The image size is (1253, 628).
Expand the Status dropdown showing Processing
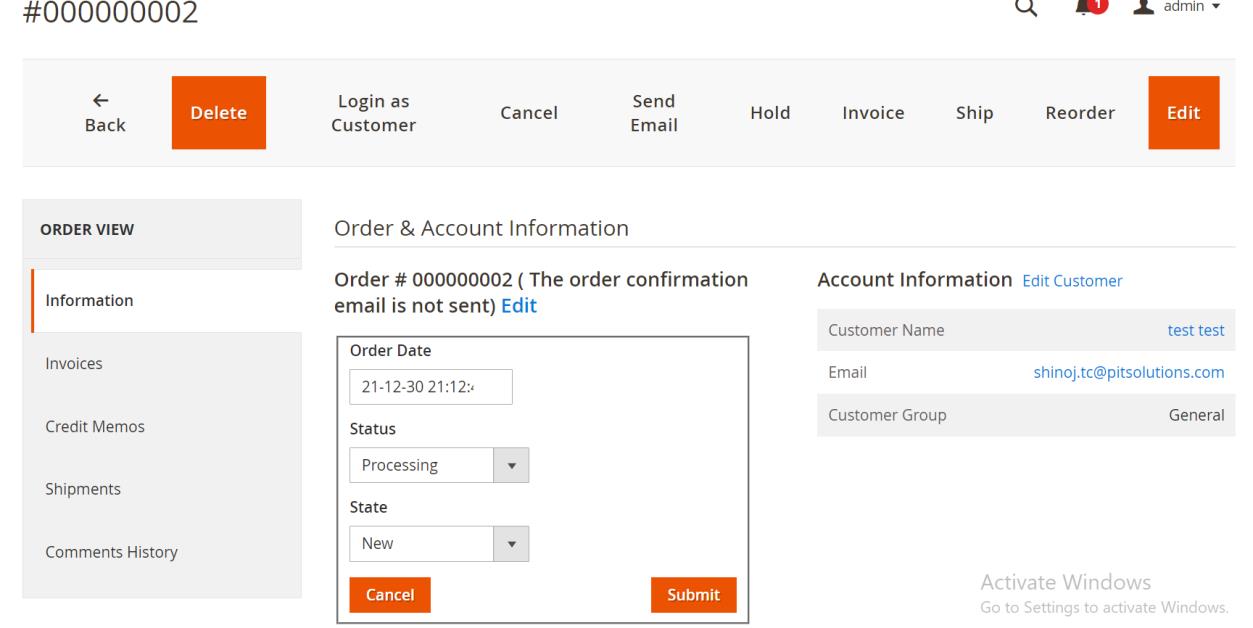438,465
